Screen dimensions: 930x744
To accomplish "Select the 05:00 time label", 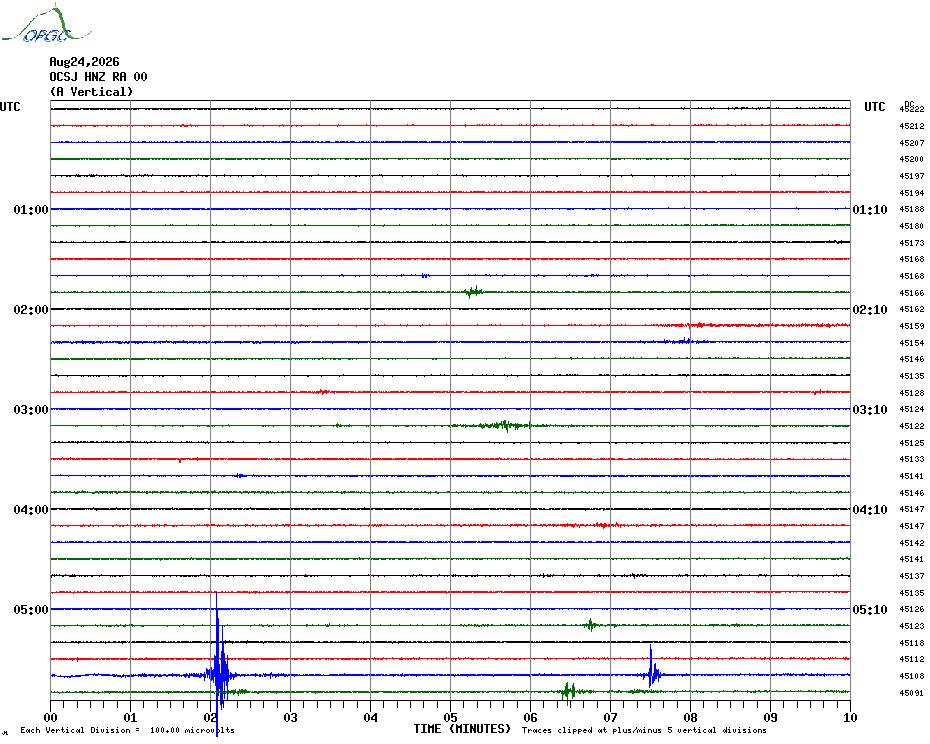I will tap(31, 609).
